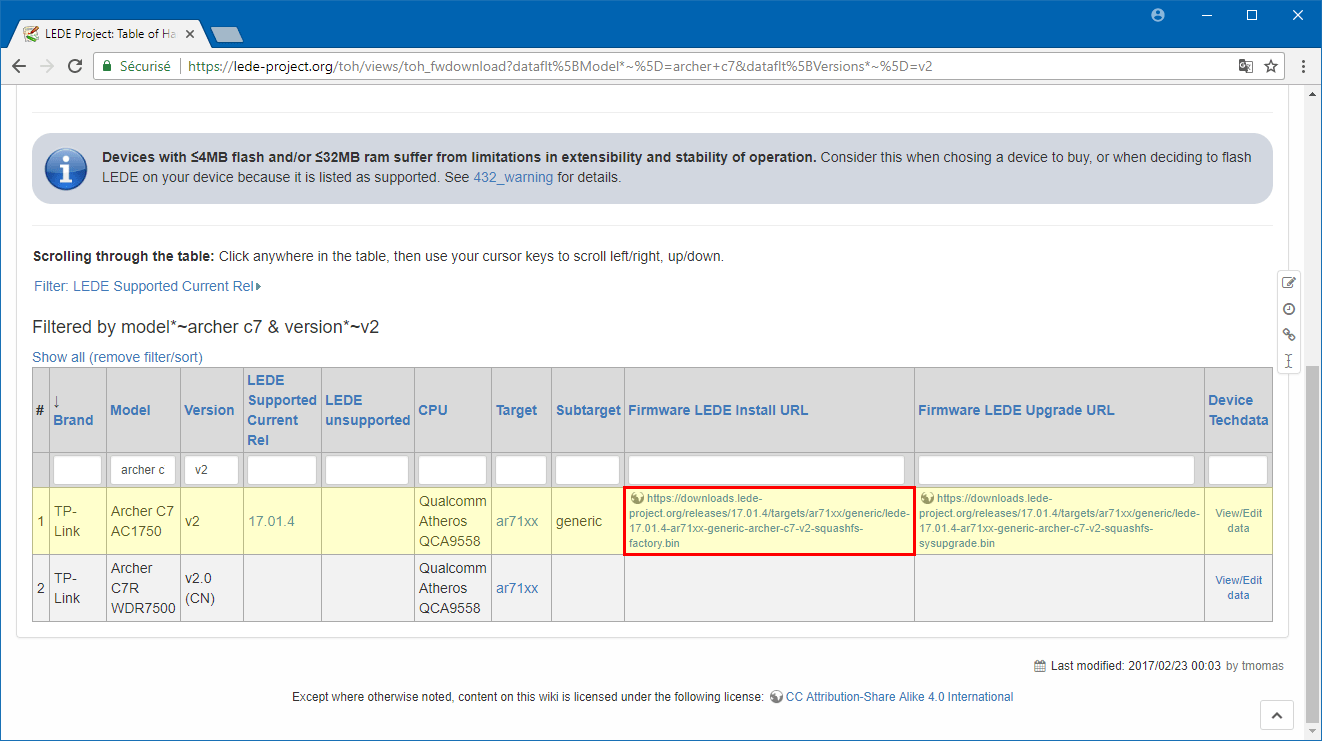
Task: Open the translate page icon in address bar
Action: pos(1245,66)
